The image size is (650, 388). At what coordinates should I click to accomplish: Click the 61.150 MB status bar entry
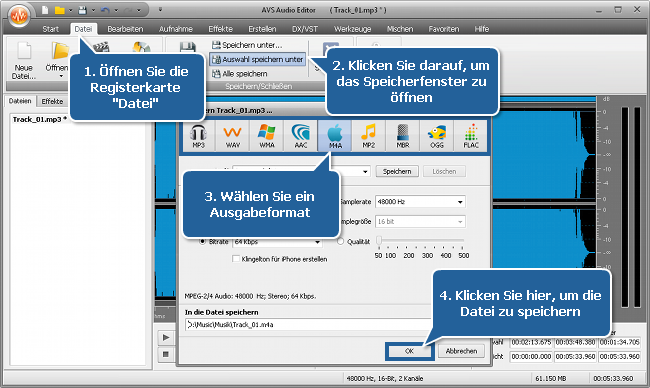(x=551, y=378)
